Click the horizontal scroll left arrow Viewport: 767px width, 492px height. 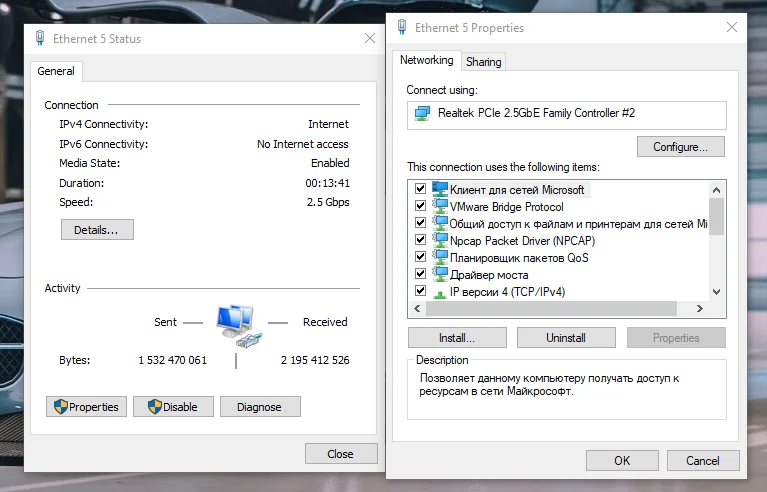417,308
